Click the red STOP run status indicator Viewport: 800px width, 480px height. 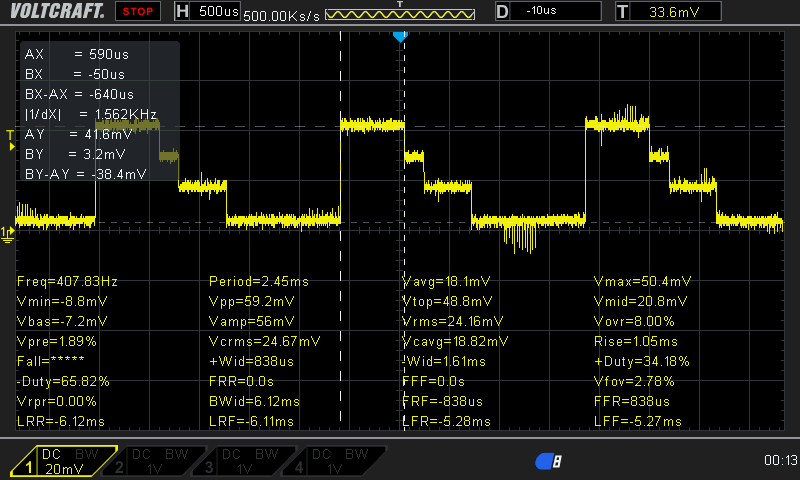coord(138,12)
